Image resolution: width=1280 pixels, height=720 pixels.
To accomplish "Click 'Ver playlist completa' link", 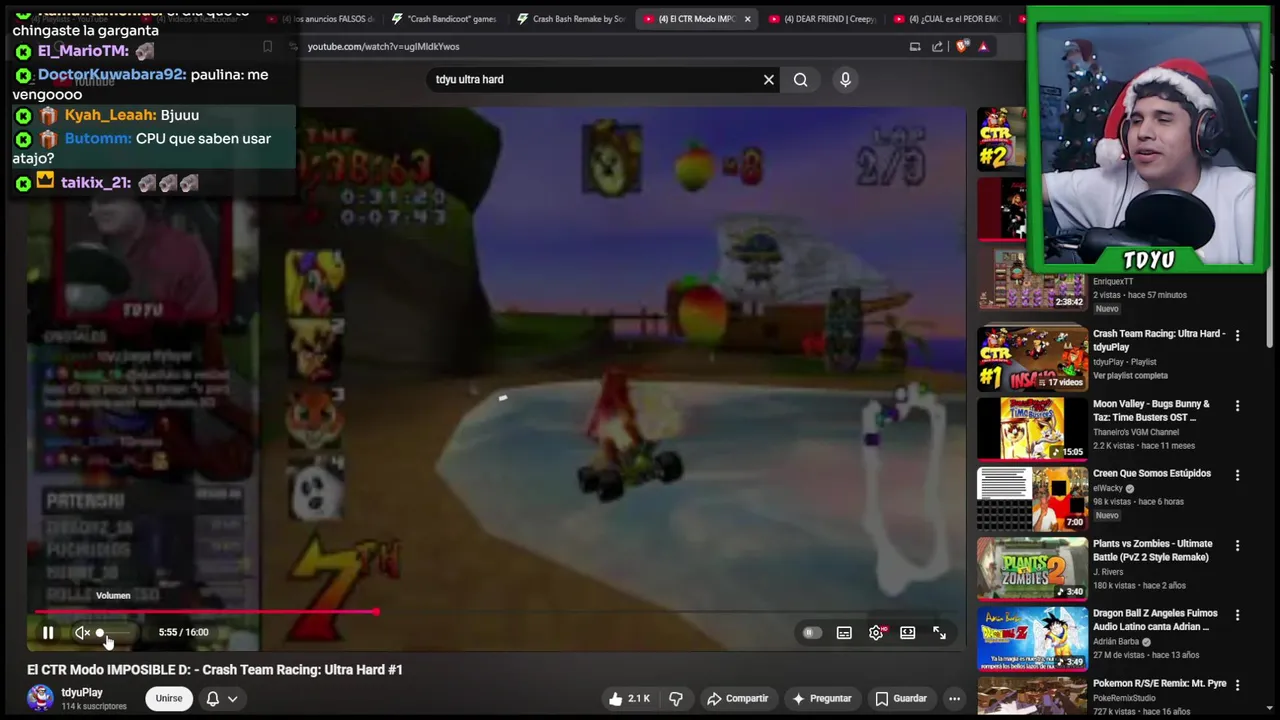I will pyautogui.click(x=1130, y=375).
